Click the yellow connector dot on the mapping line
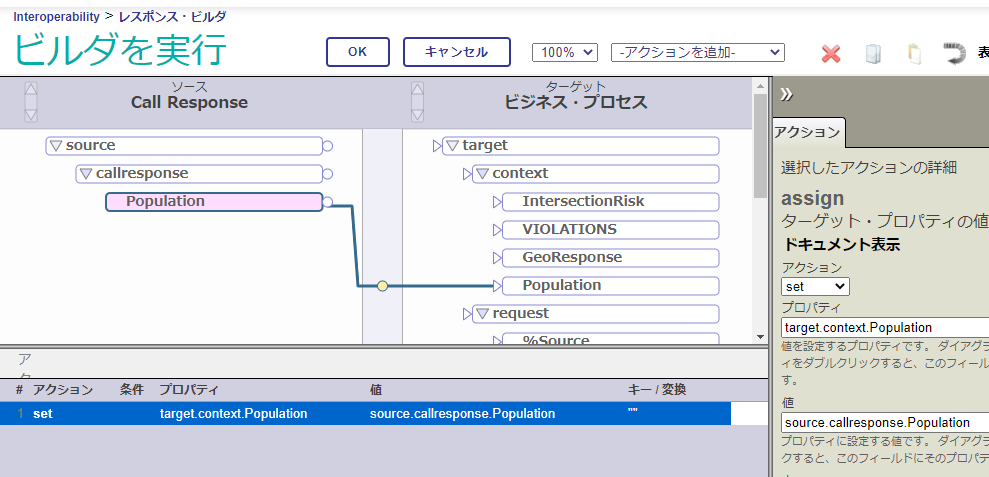The width and height of the screenshot is (989, 477). coord(382,286)
